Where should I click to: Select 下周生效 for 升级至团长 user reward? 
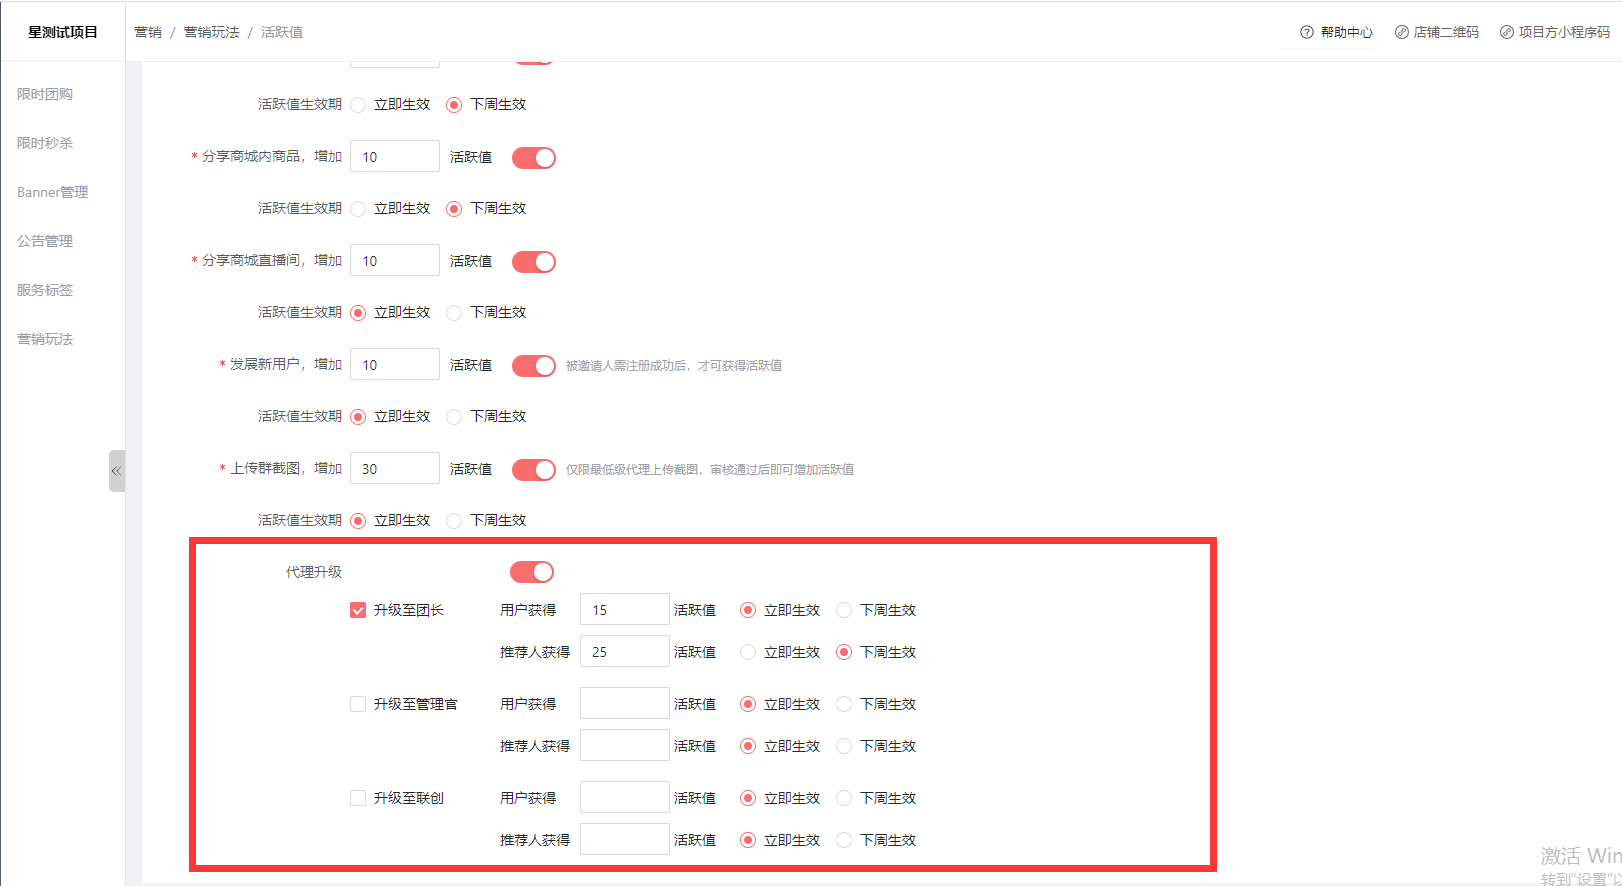tap(844, 610)
